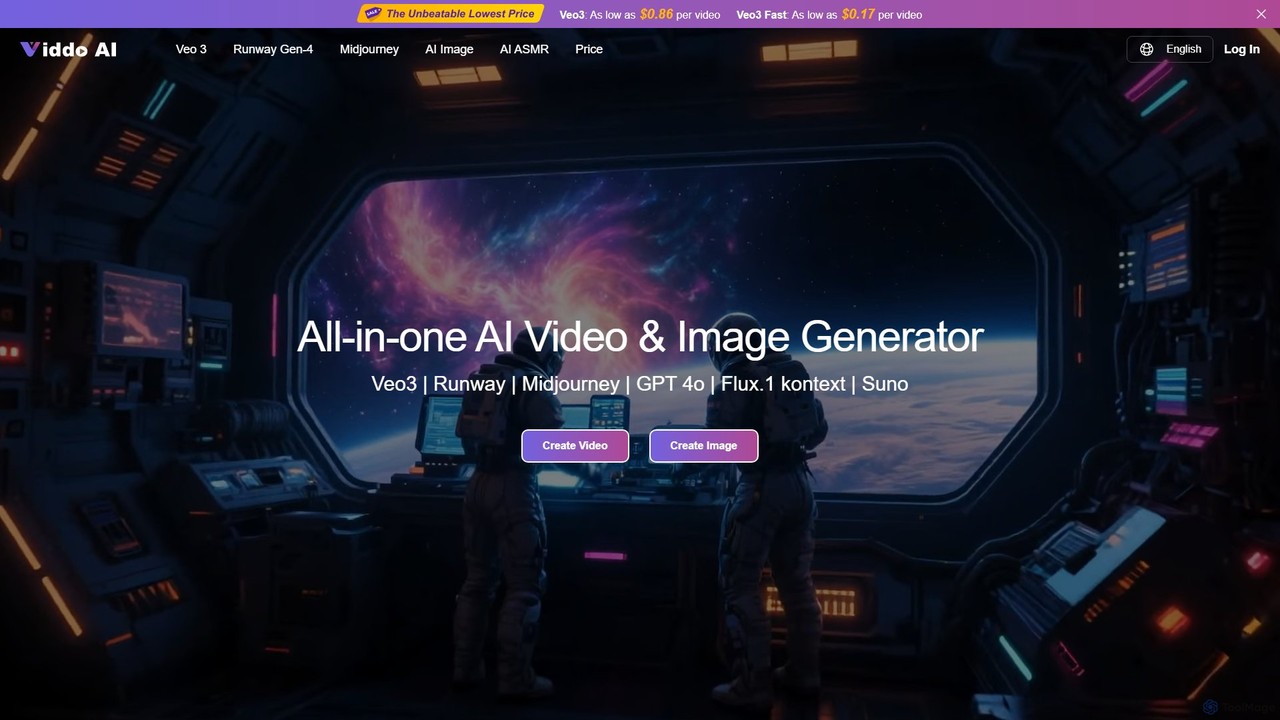Click the Log In link
The height and width of the screenshot is (720, 1280).
pos(1242,49)
